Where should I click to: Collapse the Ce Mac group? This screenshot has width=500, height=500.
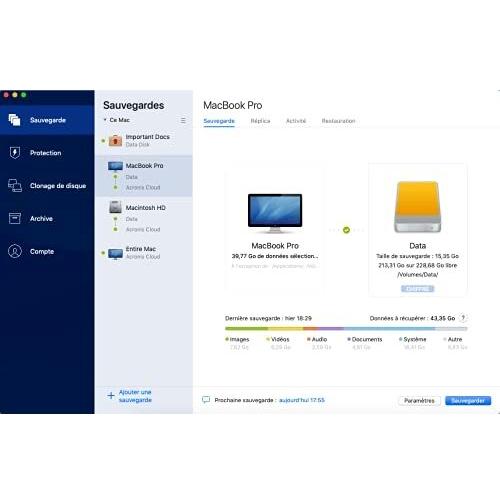[105, 120]
